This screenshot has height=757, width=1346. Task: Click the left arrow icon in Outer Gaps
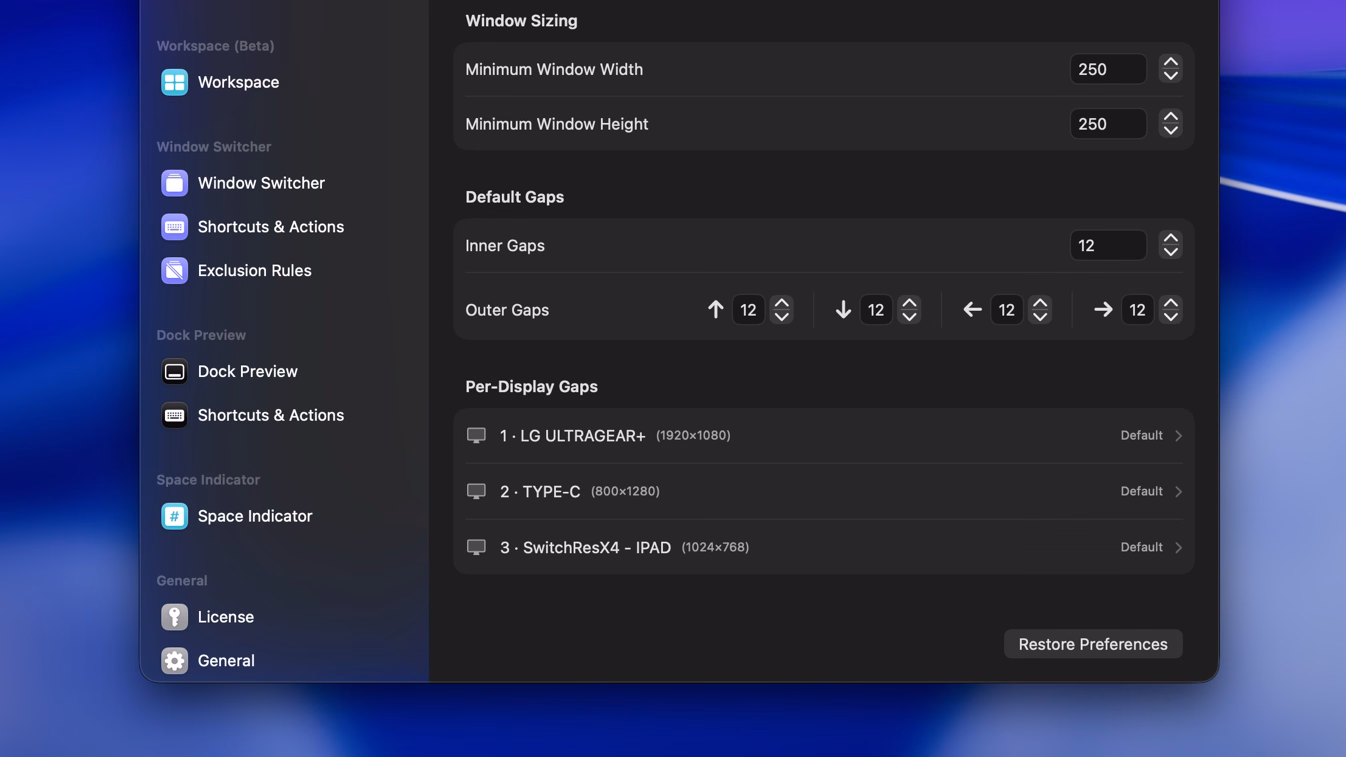tap(972, 310)
